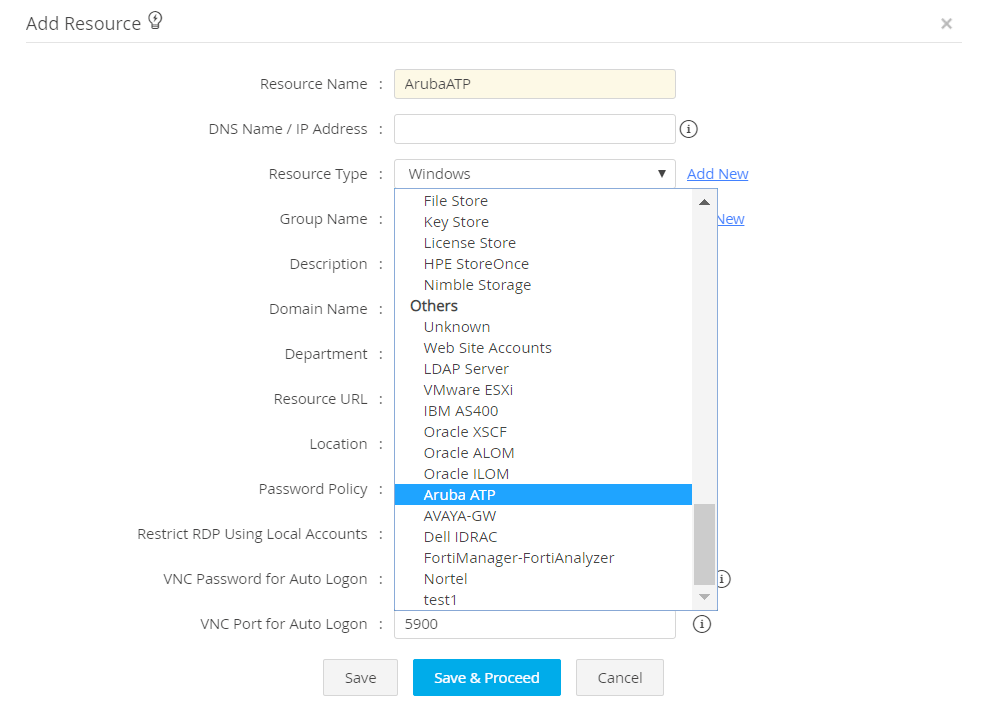This screenshot has width=983, height=714.
Task: Pick FortiManager-FortiAnalyzer from the list
Action: [x=518, y=558]
